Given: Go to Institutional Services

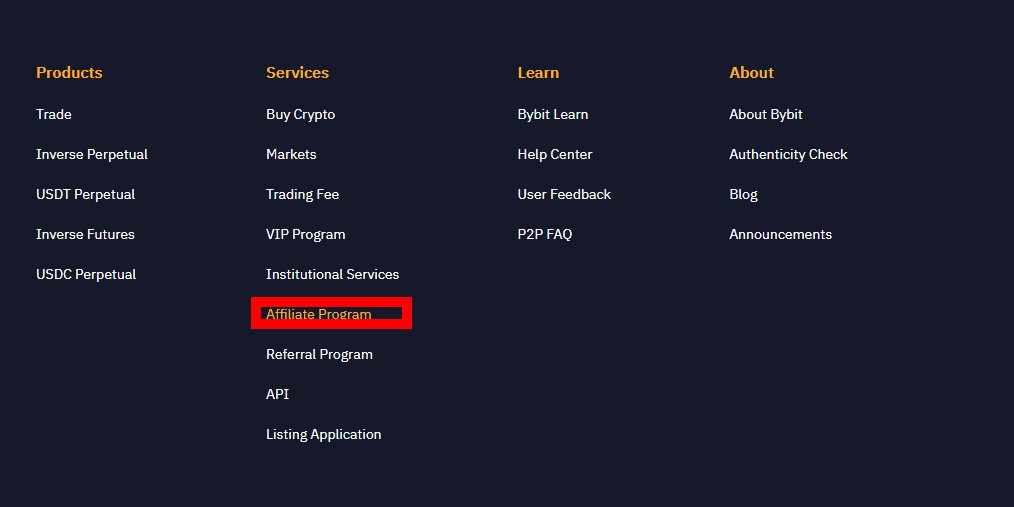Looking at the screenshot, I should [332, 275].
